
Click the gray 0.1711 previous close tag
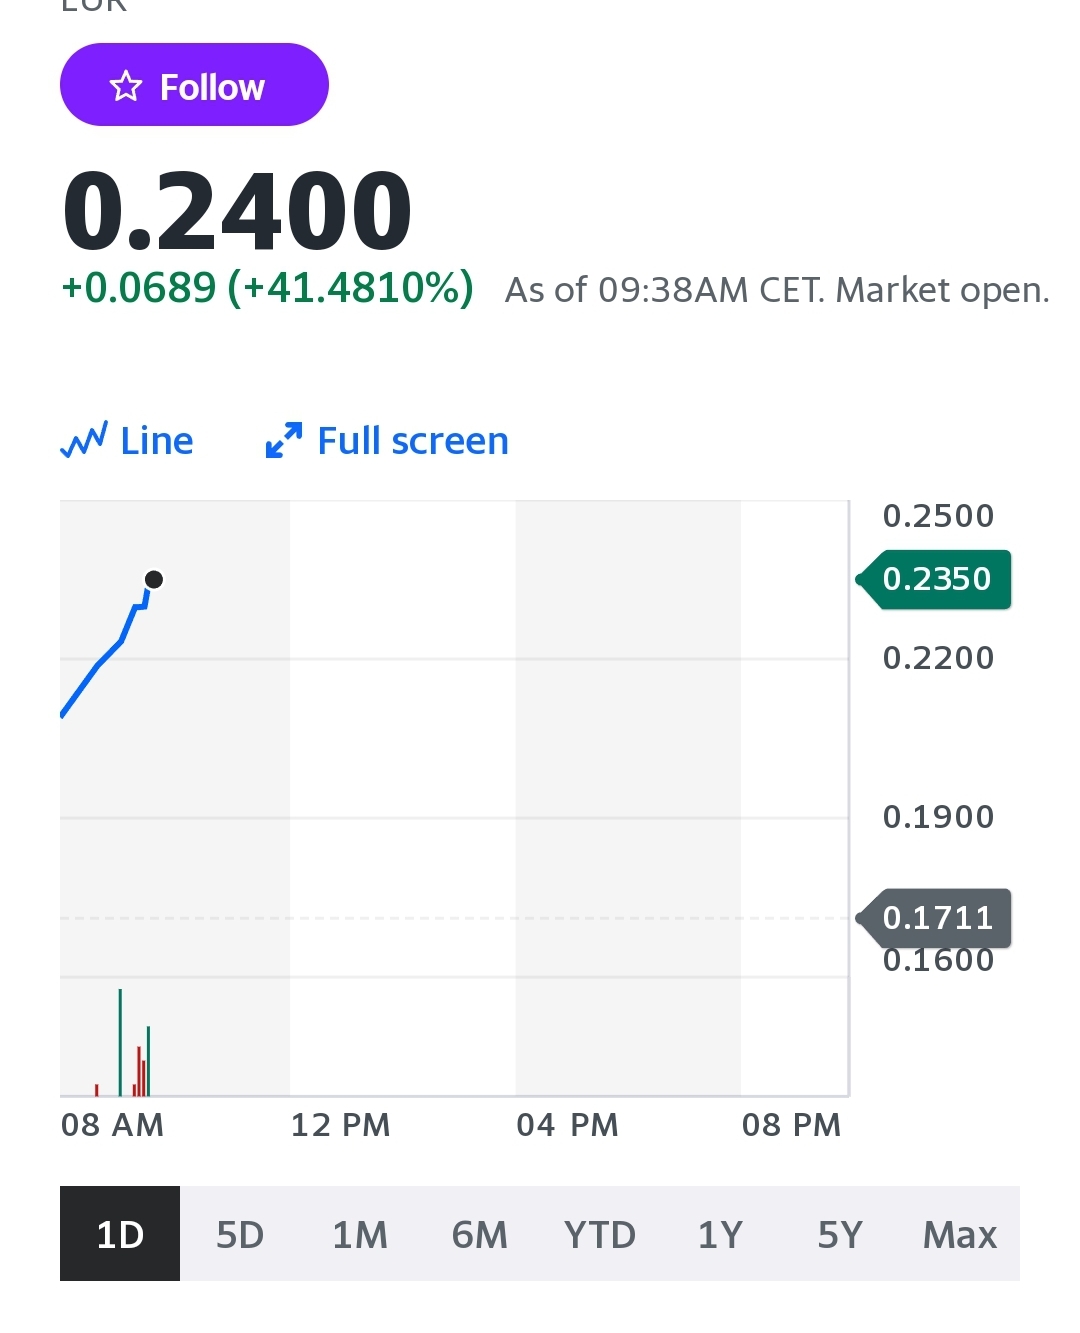(x=934, y=918)
